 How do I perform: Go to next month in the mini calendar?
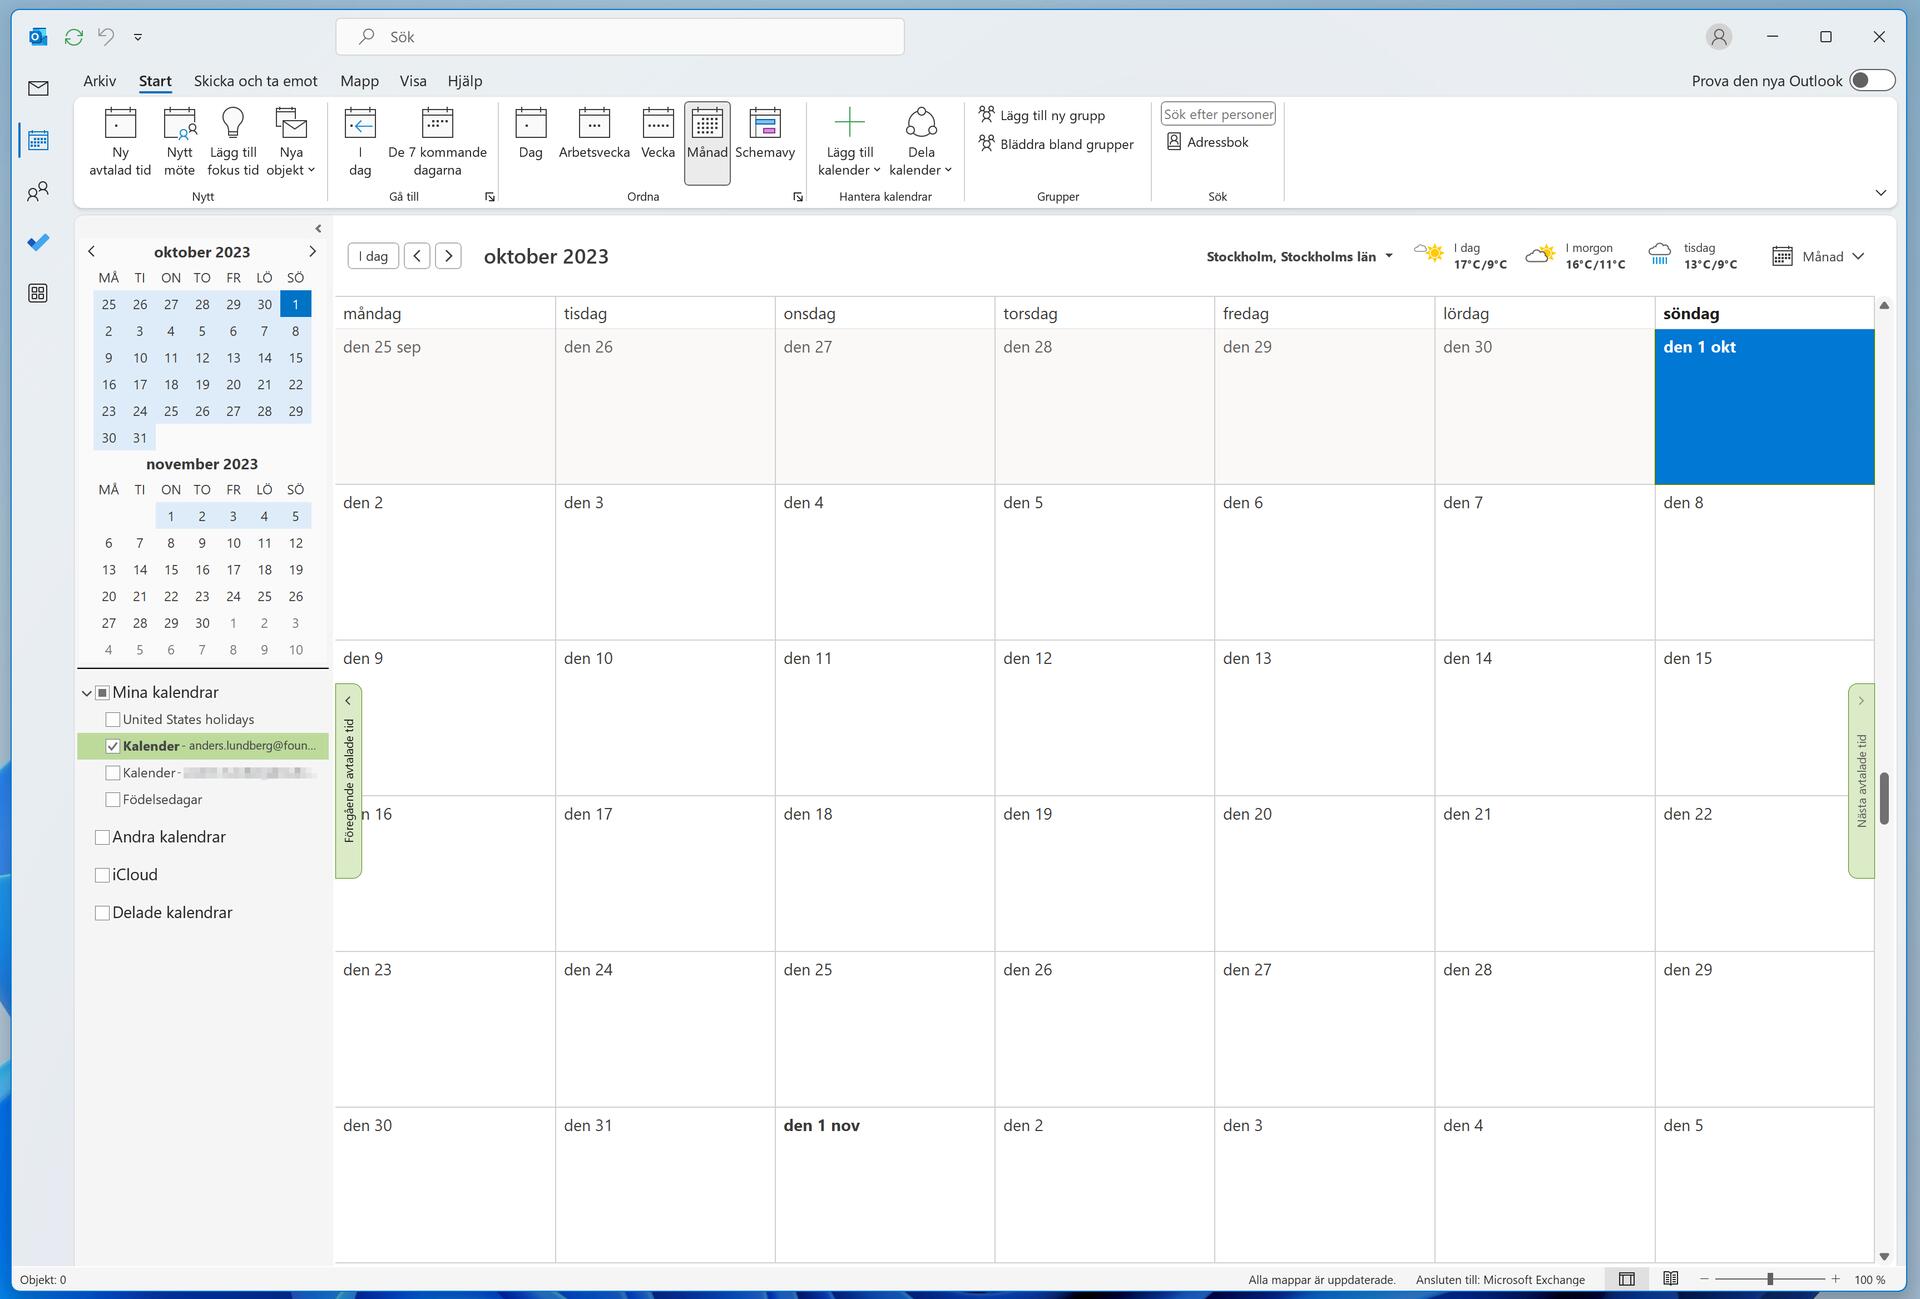313,251
